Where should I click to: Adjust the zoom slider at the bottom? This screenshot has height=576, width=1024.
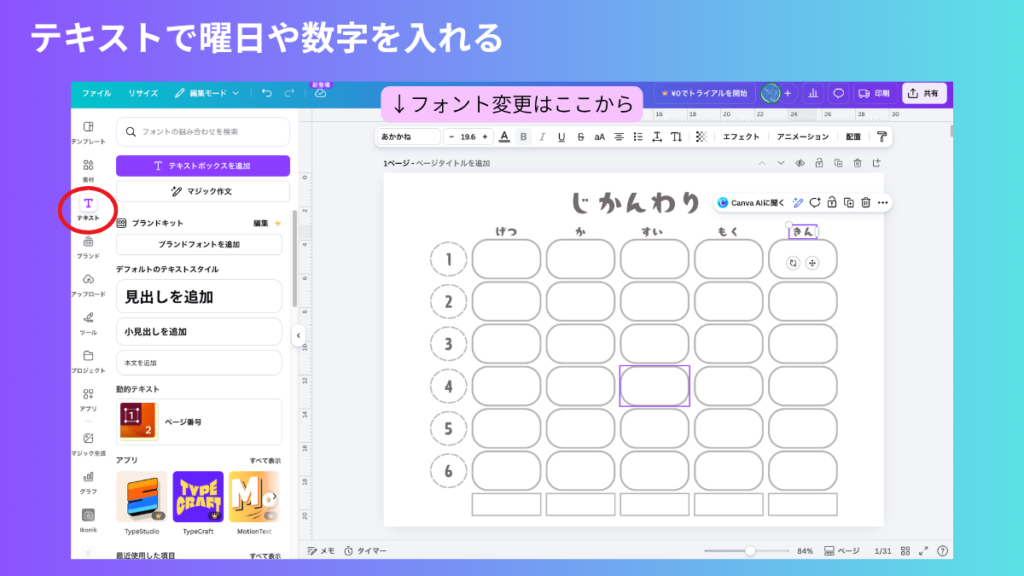[750, 549]
